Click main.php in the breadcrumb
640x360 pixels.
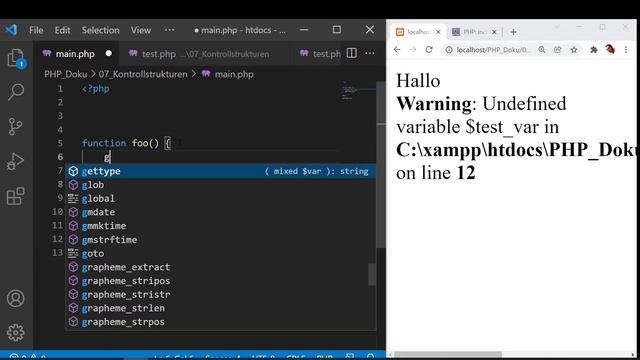pos(234,74)
